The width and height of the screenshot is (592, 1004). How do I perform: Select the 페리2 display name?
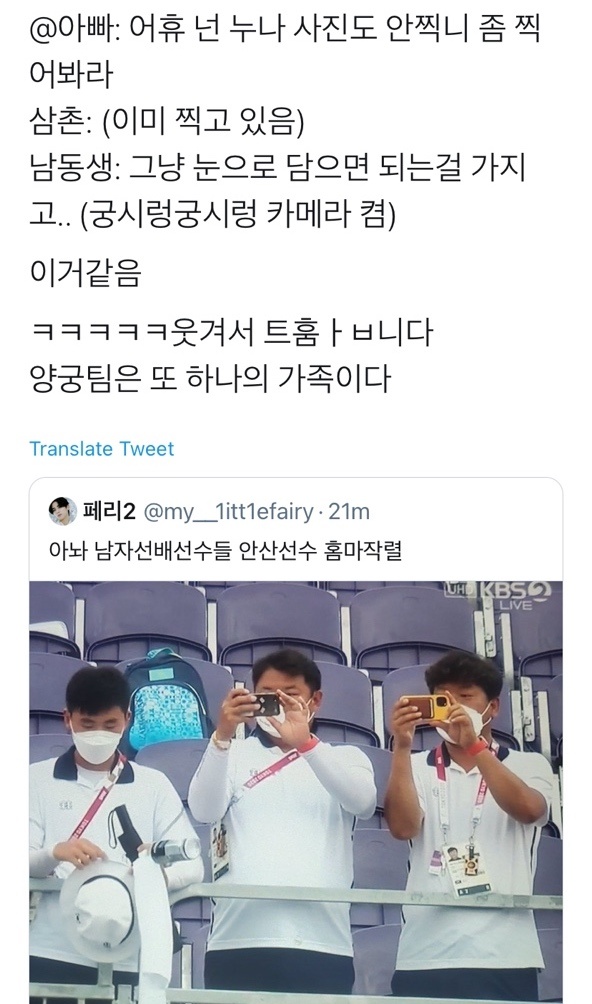click(109, 512)
